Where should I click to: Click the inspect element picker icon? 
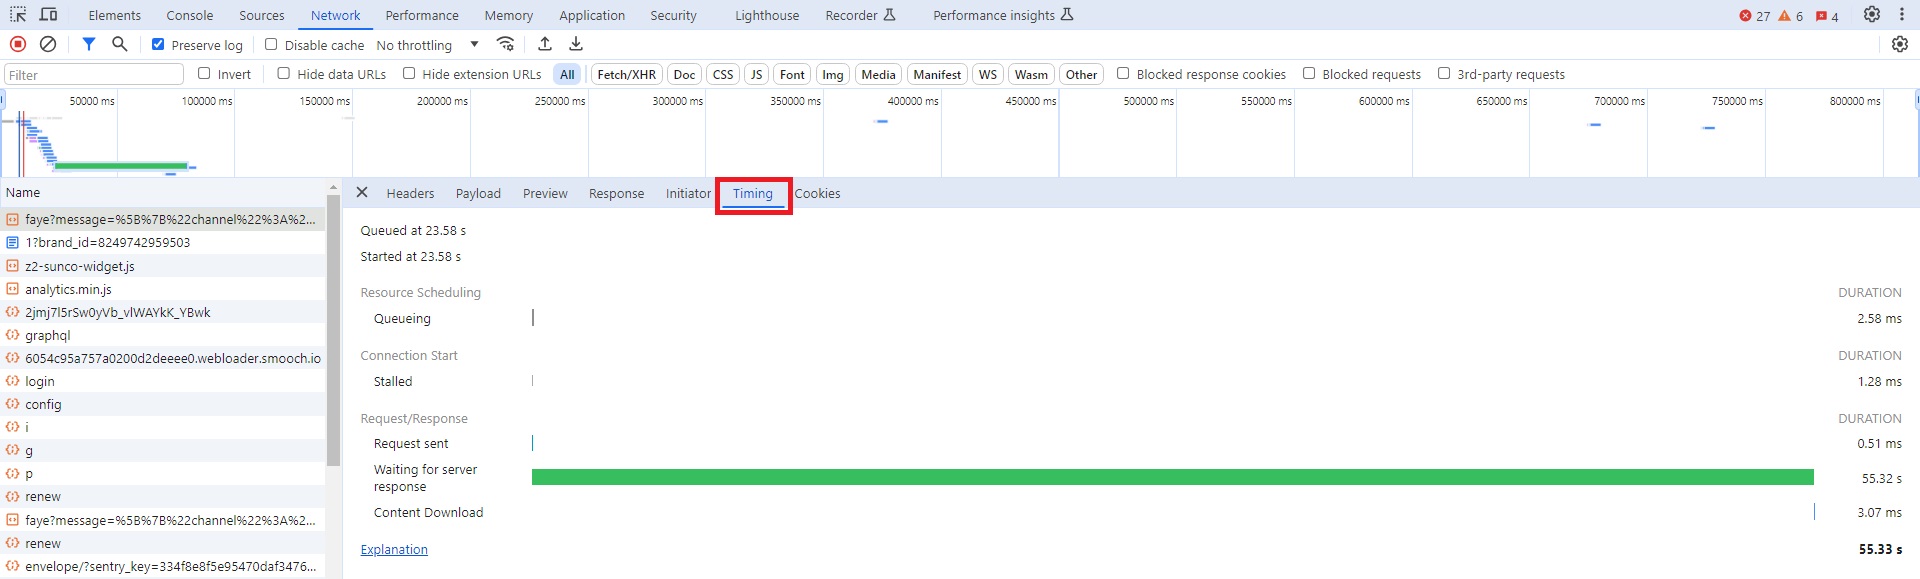click(18, 15)
